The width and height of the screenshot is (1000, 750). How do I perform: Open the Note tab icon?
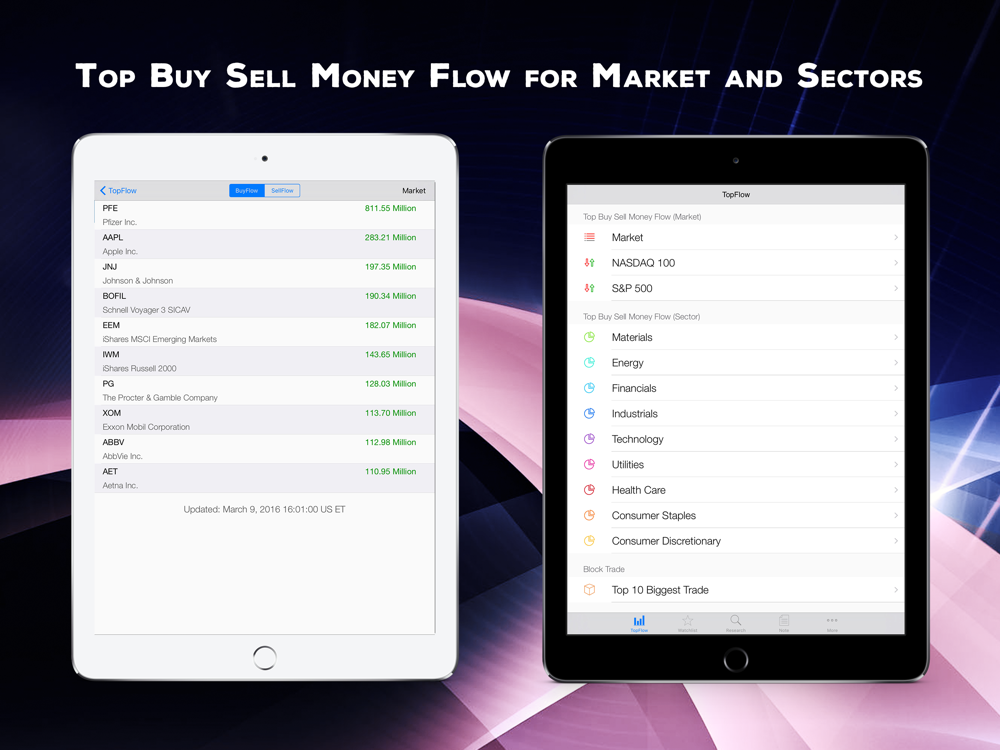[x=784, y=623]
